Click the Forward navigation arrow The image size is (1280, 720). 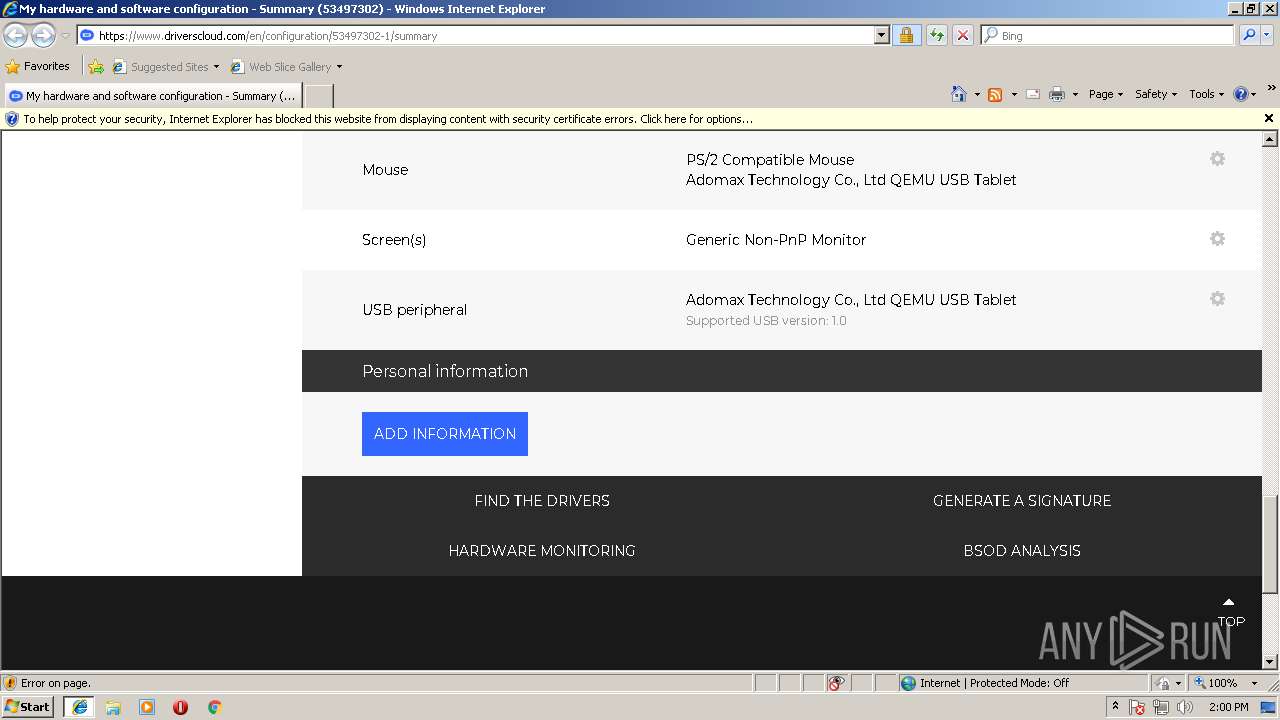(43, 36)
